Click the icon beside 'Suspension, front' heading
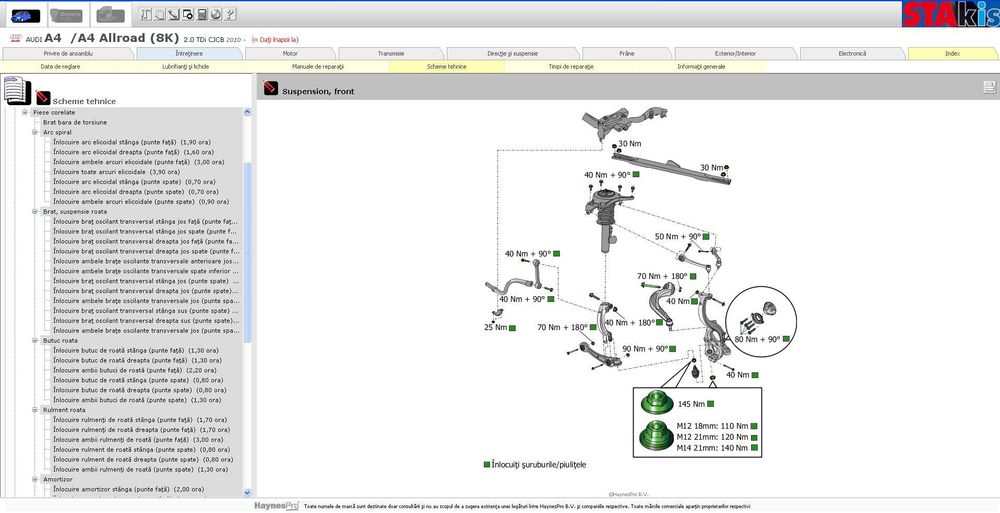 click(x=271, y=88)
